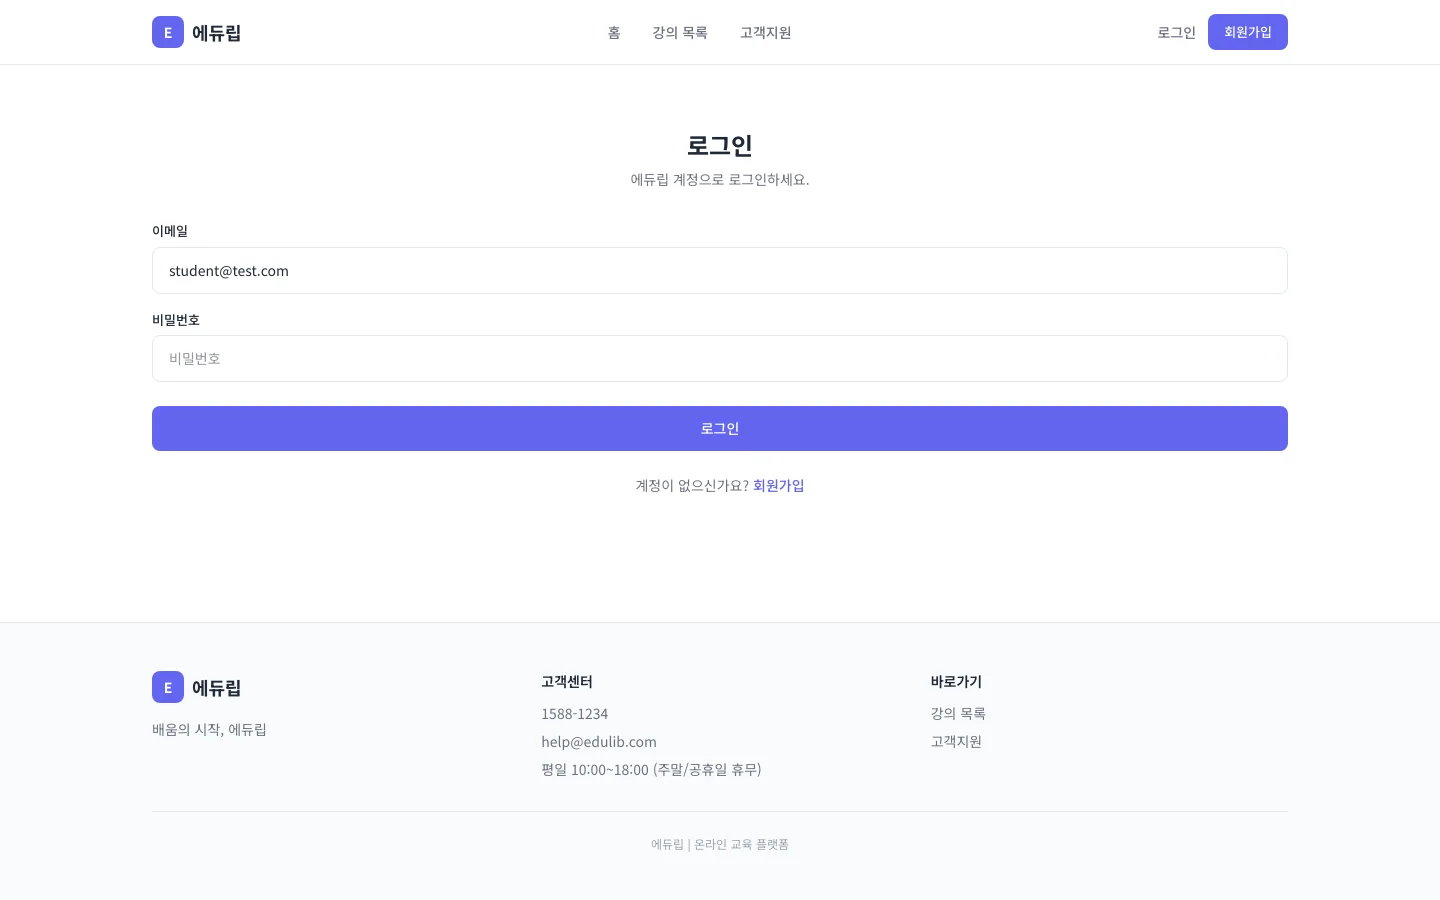Click inside the 이메일 input field

pos(720,270)
